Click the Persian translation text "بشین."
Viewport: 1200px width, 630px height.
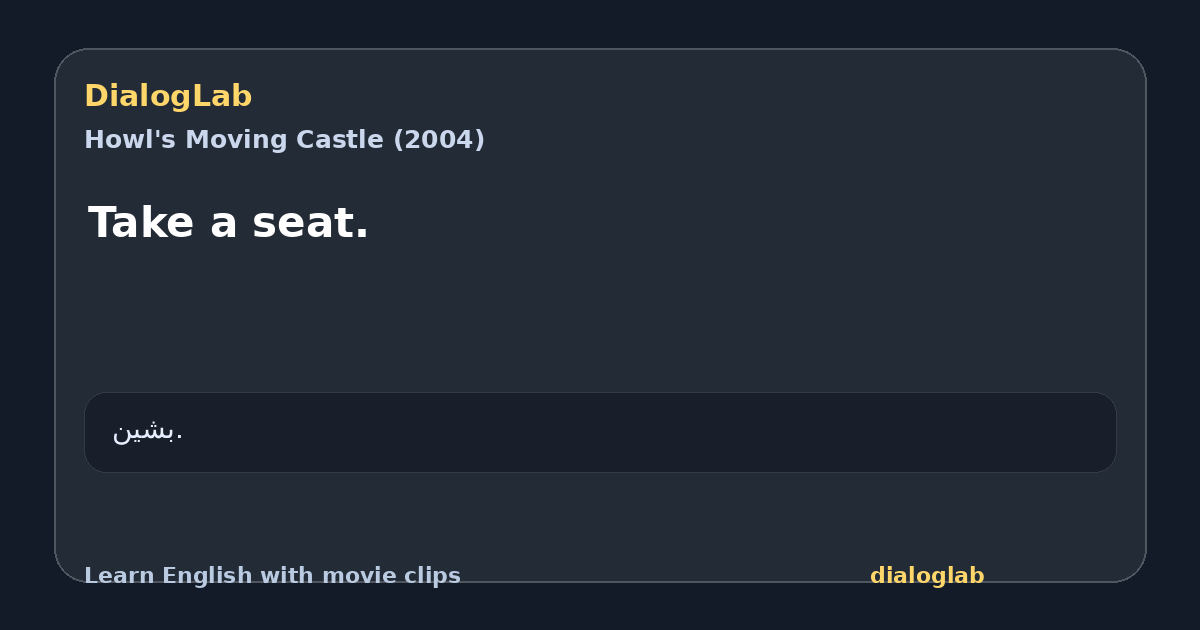coord(147,432)
